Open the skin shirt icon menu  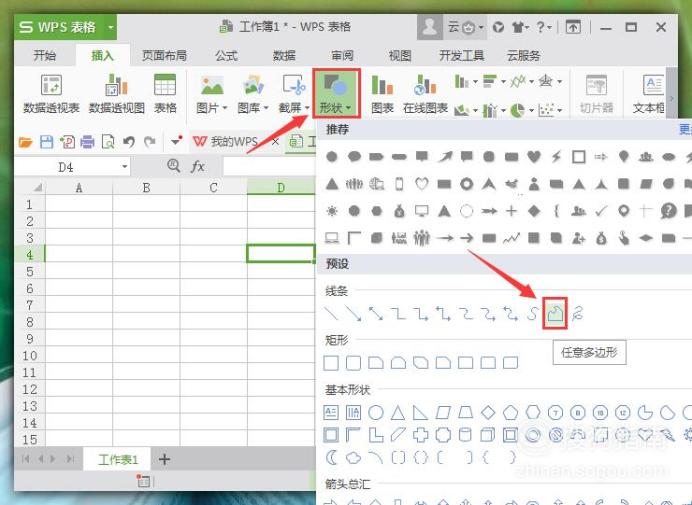pos(520,27)
